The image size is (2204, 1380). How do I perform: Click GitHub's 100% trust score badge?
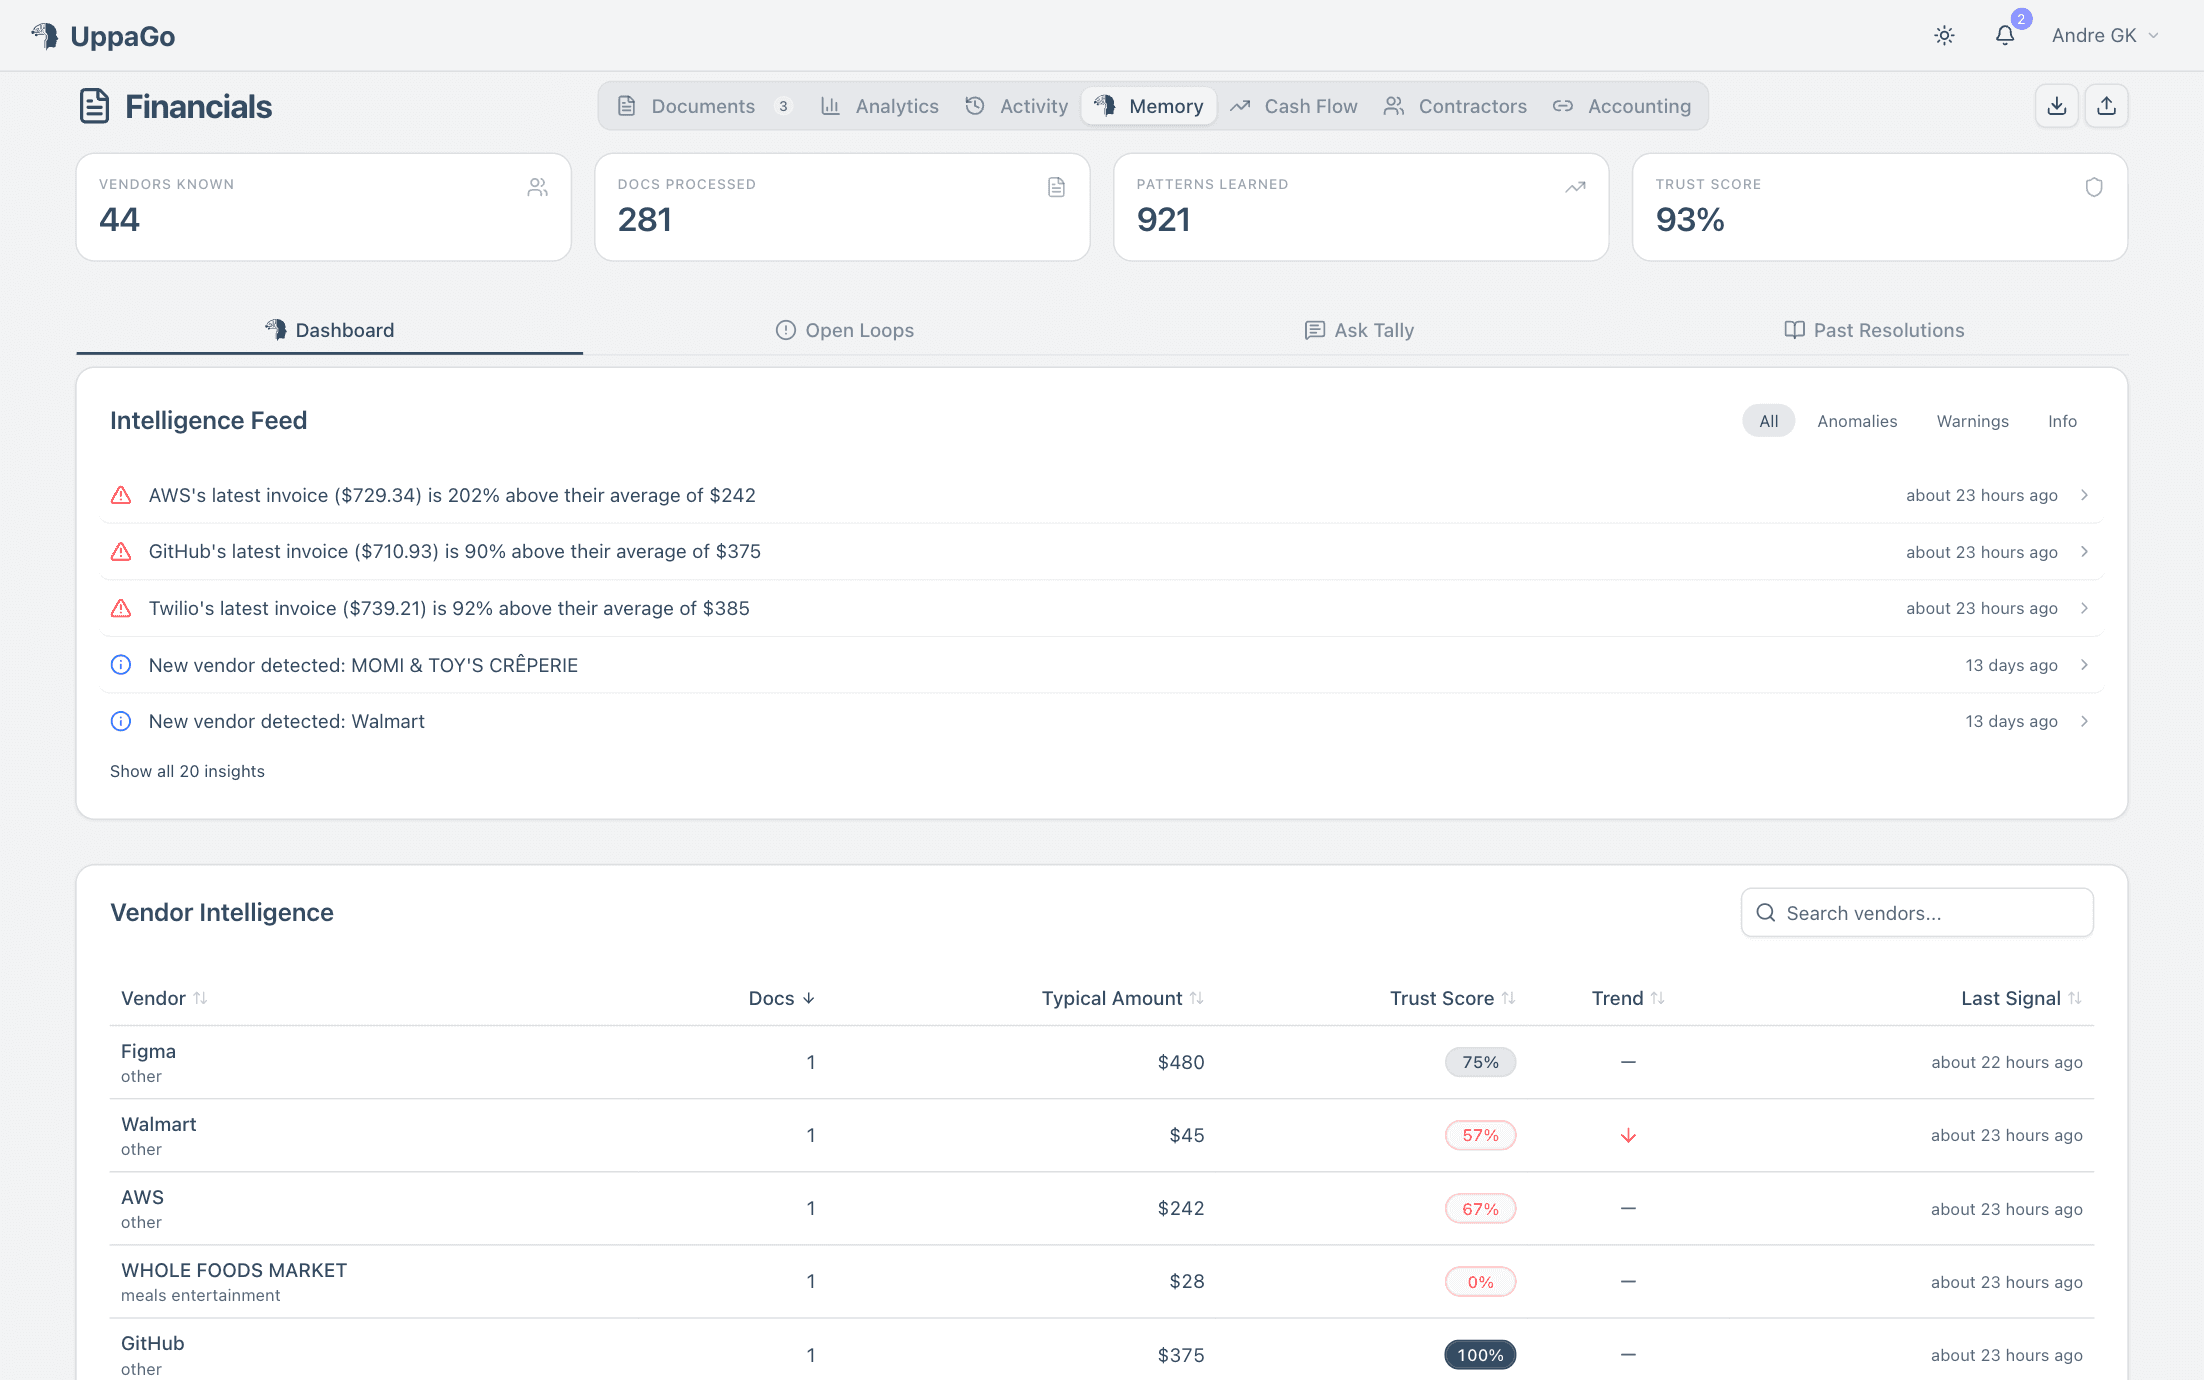[1480, 1355]
